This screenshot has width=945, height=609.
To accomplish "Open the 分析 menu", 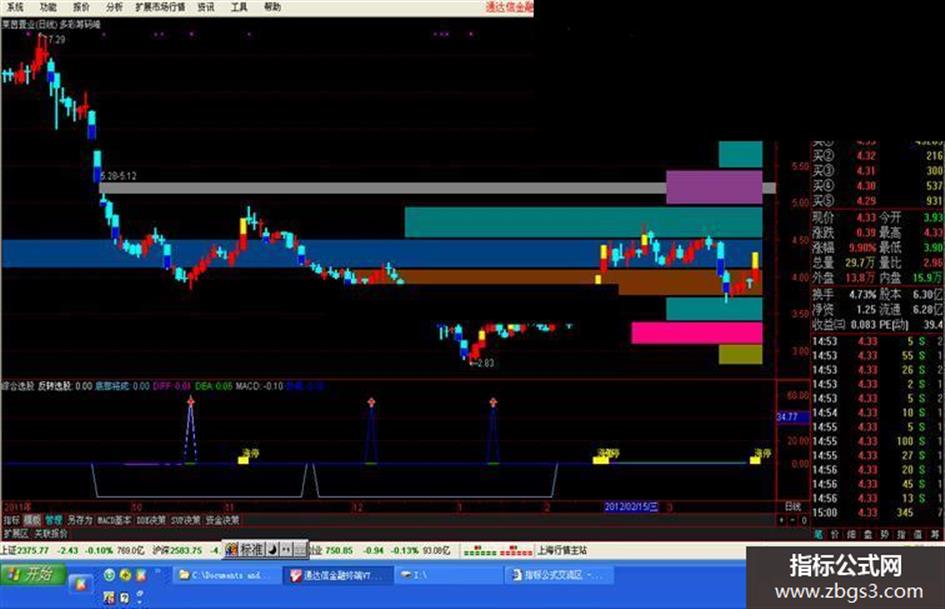I will (x=114, y=7).
